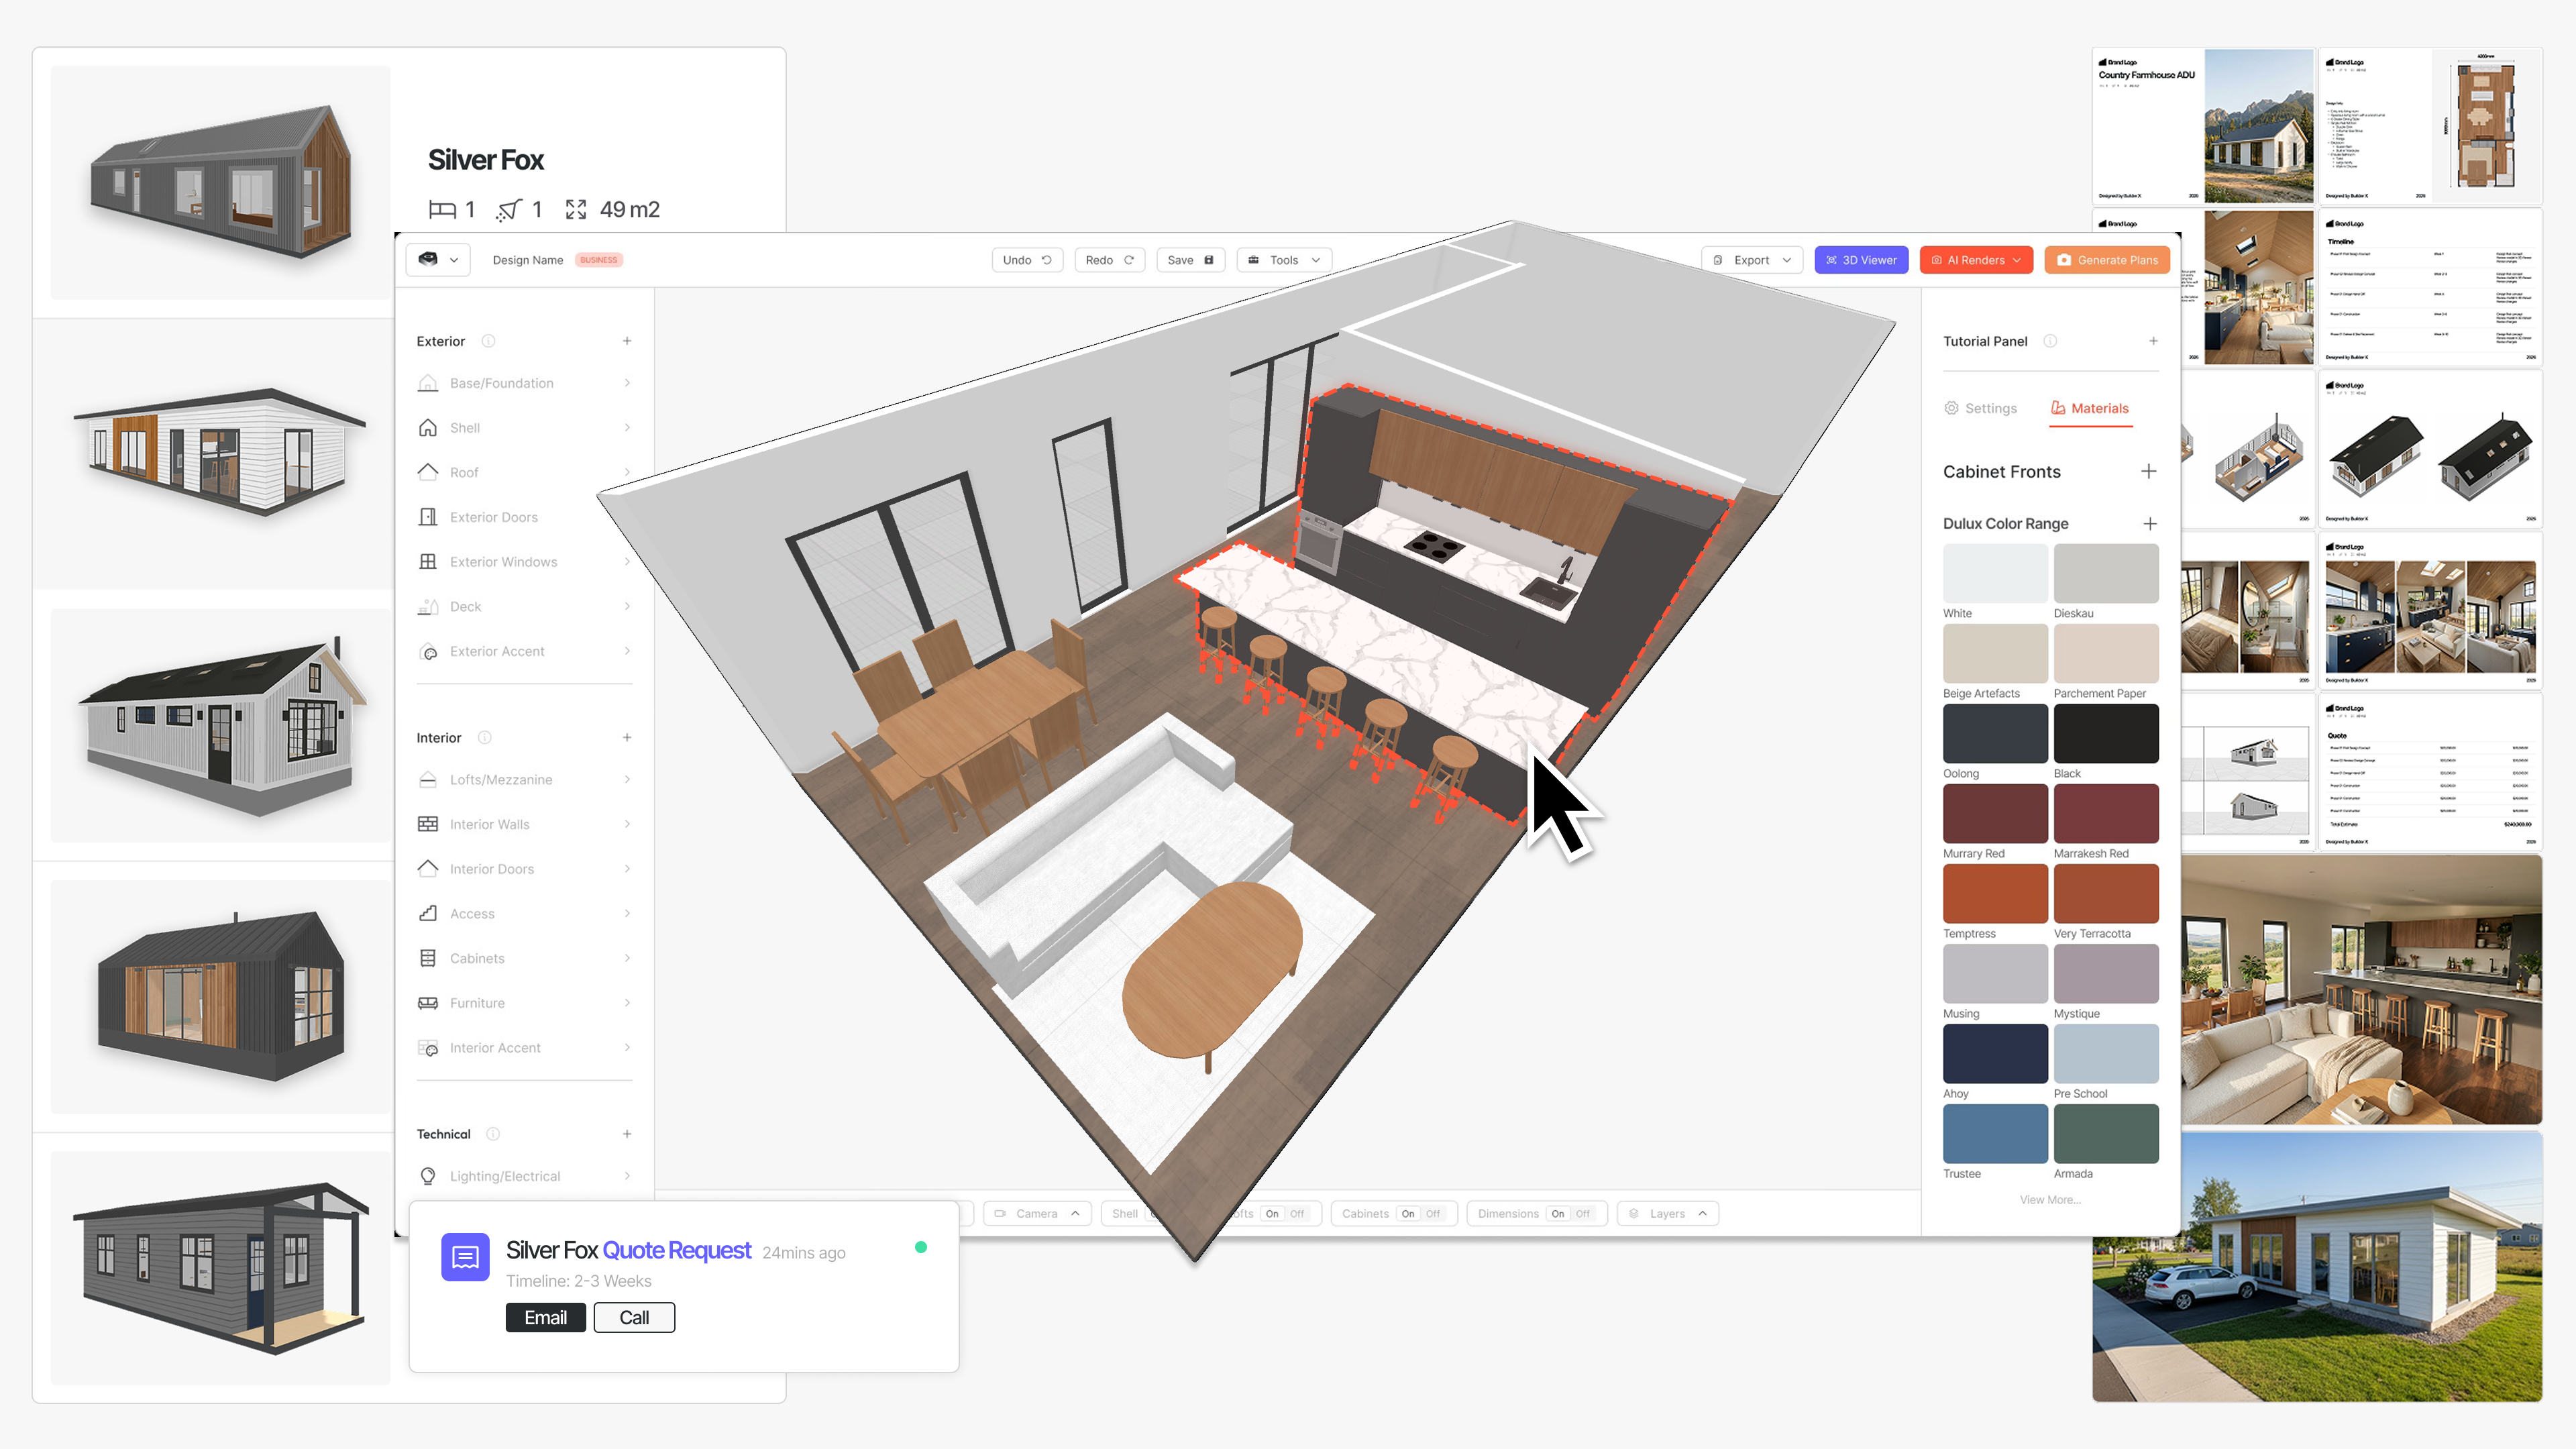2576x1449 pixels.
Task: Open the Interior Doors icon
Action: (x=428, y=869)
